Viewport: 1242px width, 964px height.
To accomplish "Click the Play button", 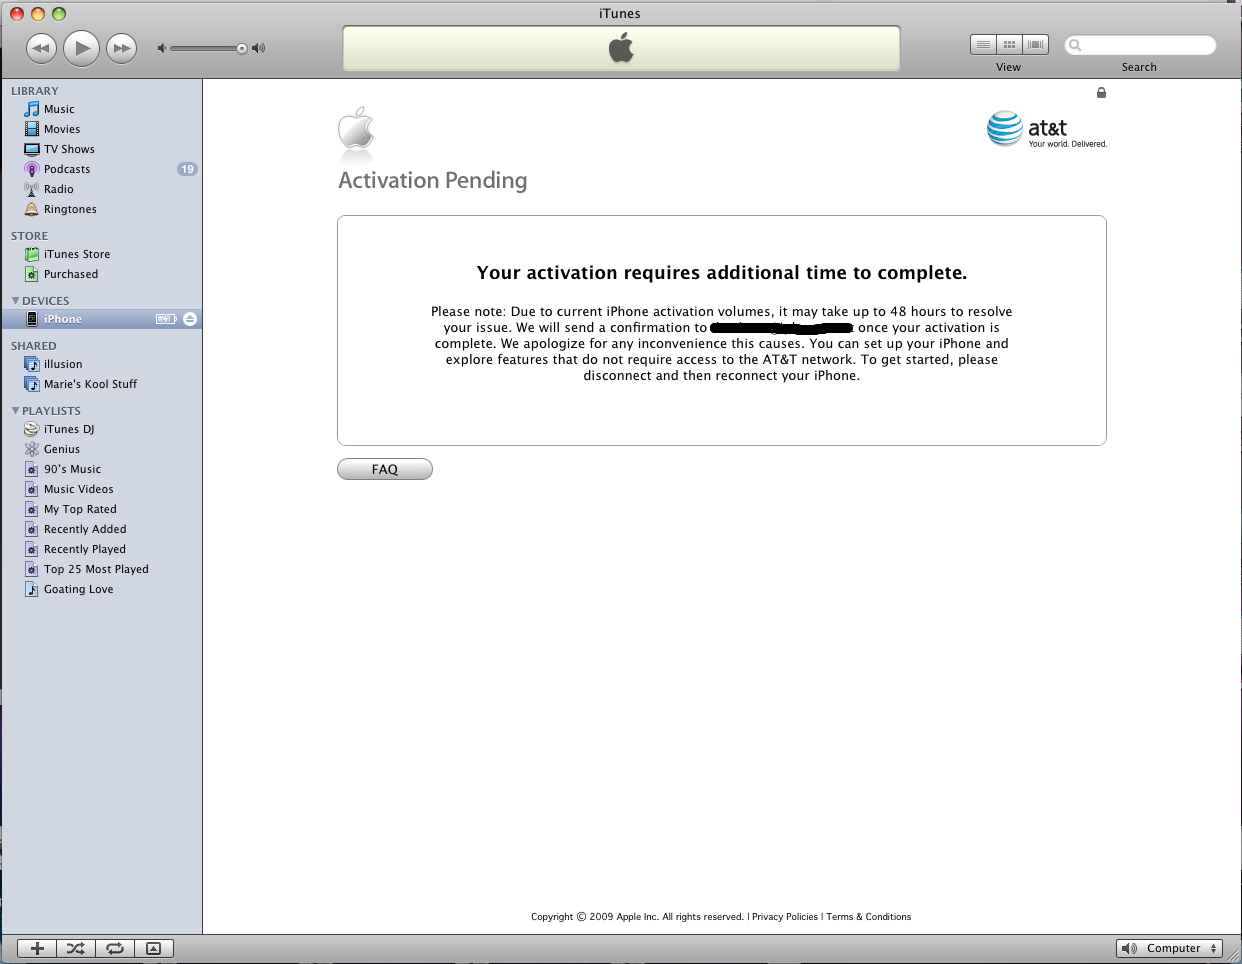I will (82, 48).
